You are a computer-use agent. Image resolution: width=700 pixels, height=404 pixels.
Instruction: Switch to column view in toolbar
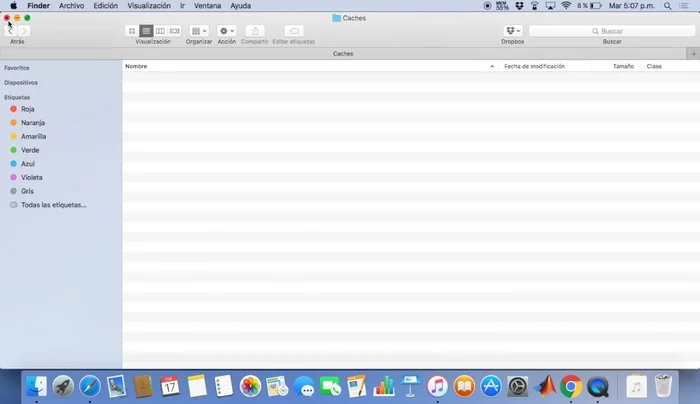(x=160, y=31)
